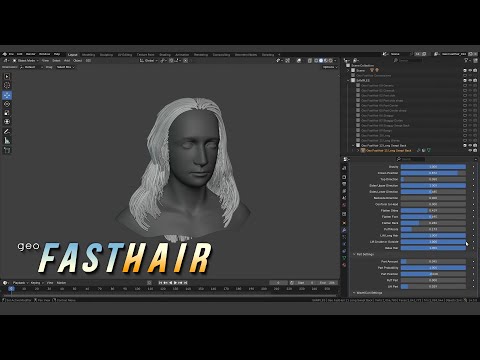Switch to the Layout workspace tab
The width and height of the screenshot is (480, 360).
click(73, 54)
